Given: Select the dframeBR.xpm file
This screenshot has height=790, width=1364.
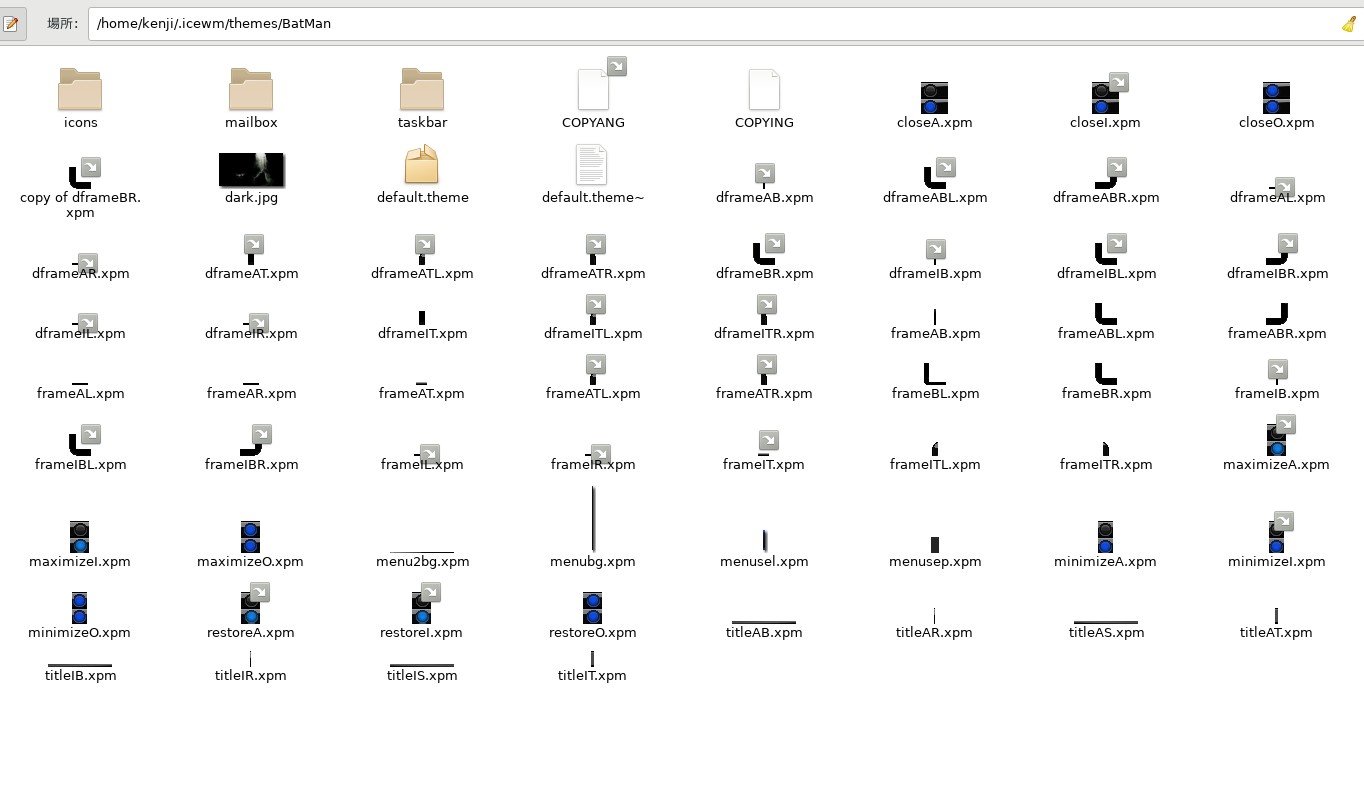Looking at the screenshot, I should pyautogui.click(x=764, y=250).
